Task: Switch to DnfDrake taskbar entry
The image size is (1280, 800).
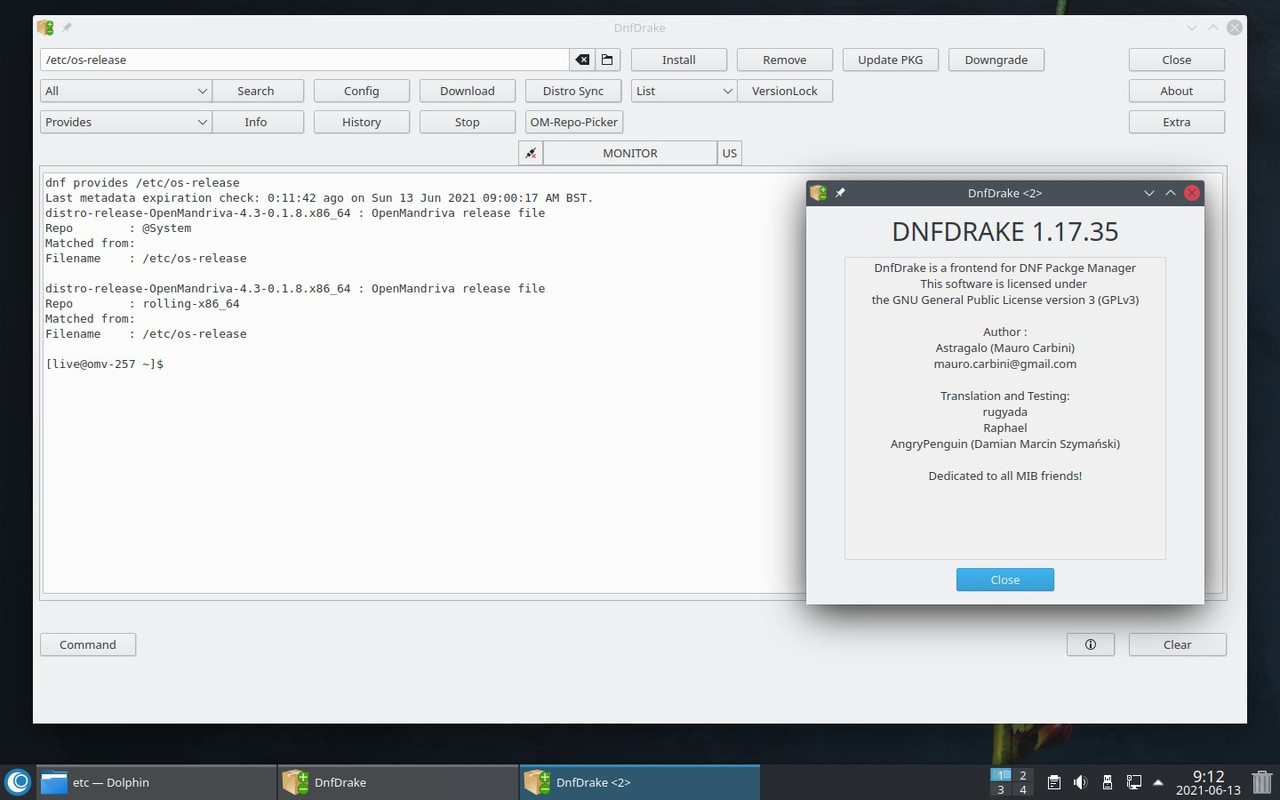Action: tap(398, 782)
